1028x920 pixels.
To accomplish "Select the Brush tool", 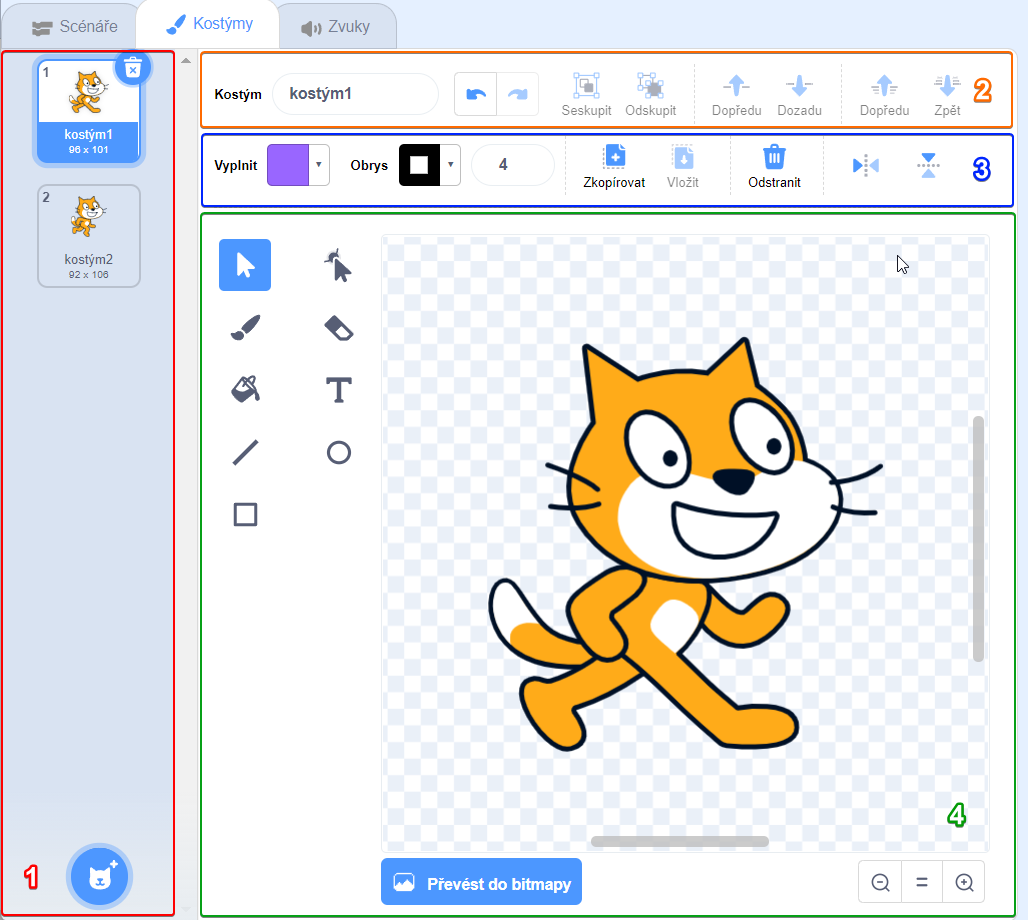I will (x=245, y=327).
